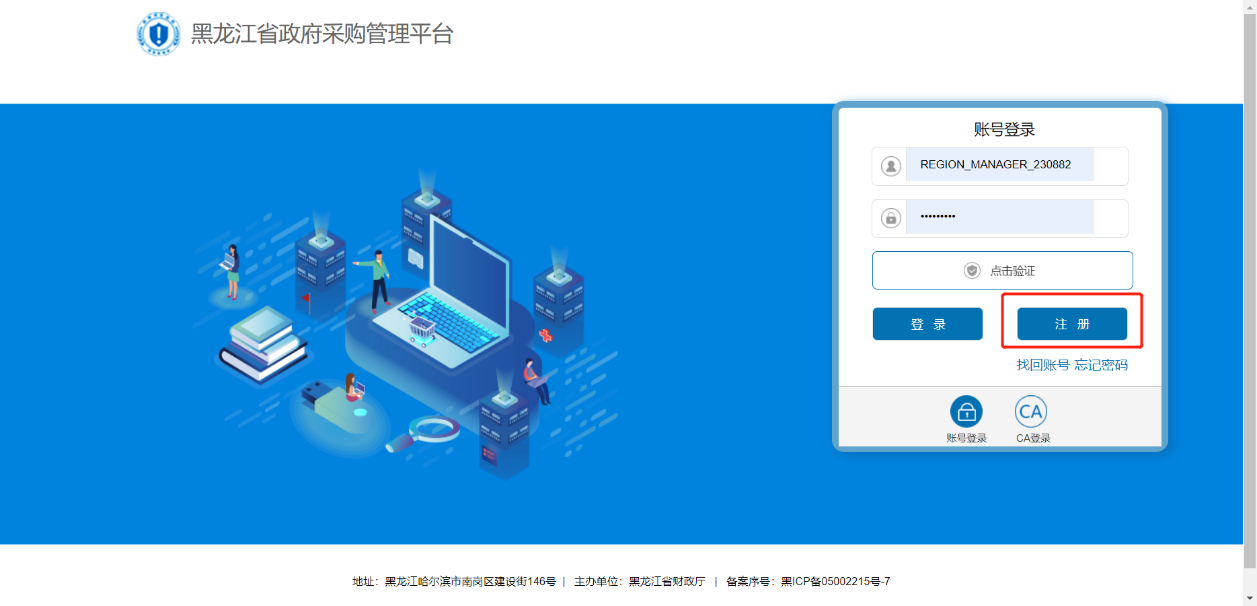
Task: Click the shield checkmark icon in 点击验证
Action: (x=972, y=271)
